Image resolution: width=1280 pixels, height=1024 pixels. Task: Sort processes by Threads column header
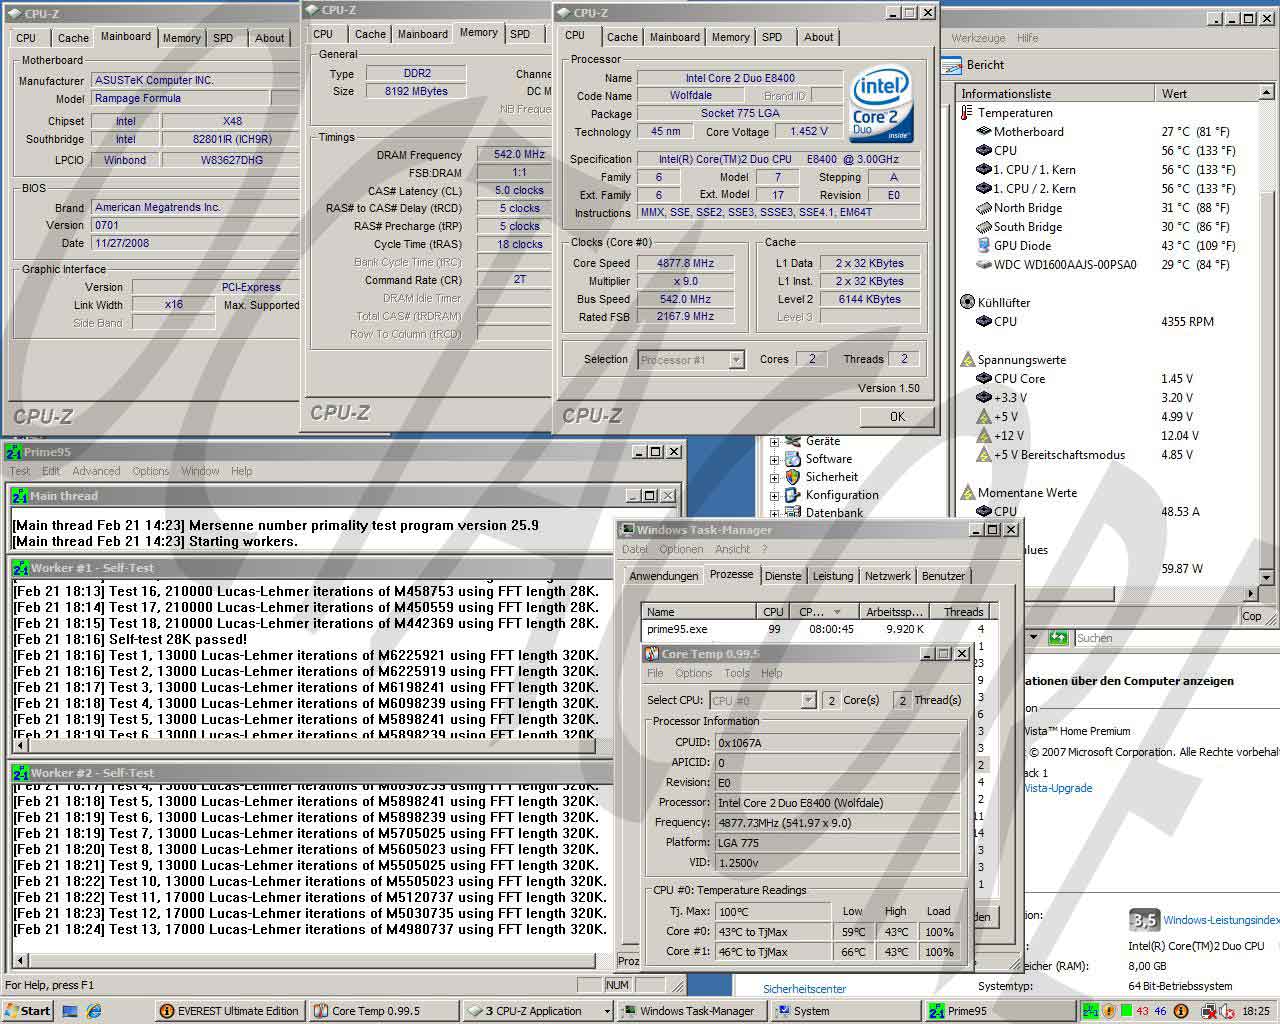962,611
